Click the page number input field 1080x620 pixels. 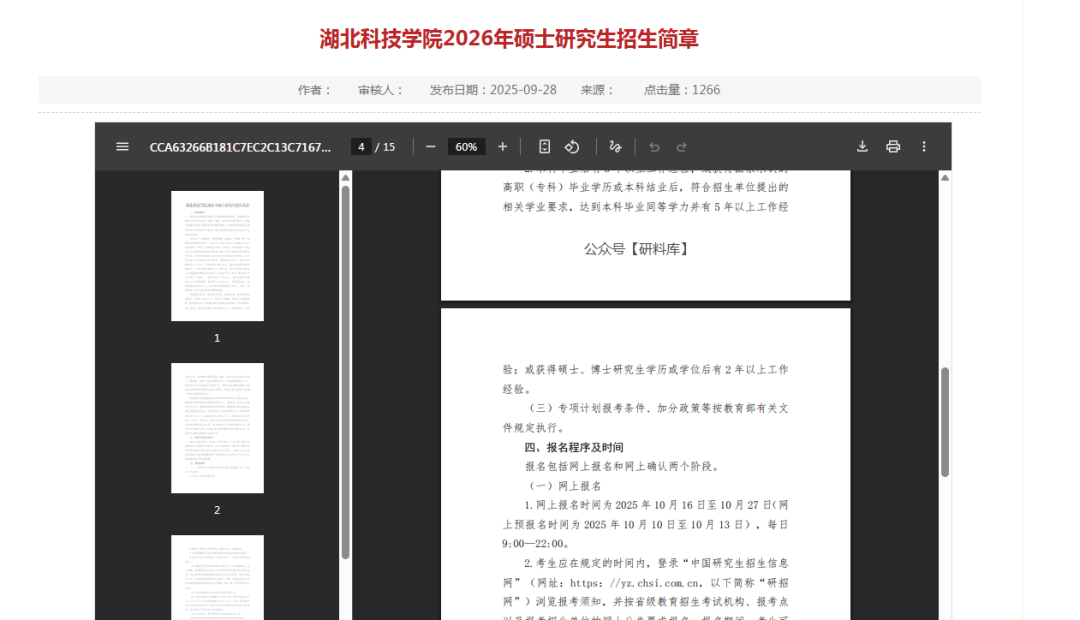click(x=361, y=147)
